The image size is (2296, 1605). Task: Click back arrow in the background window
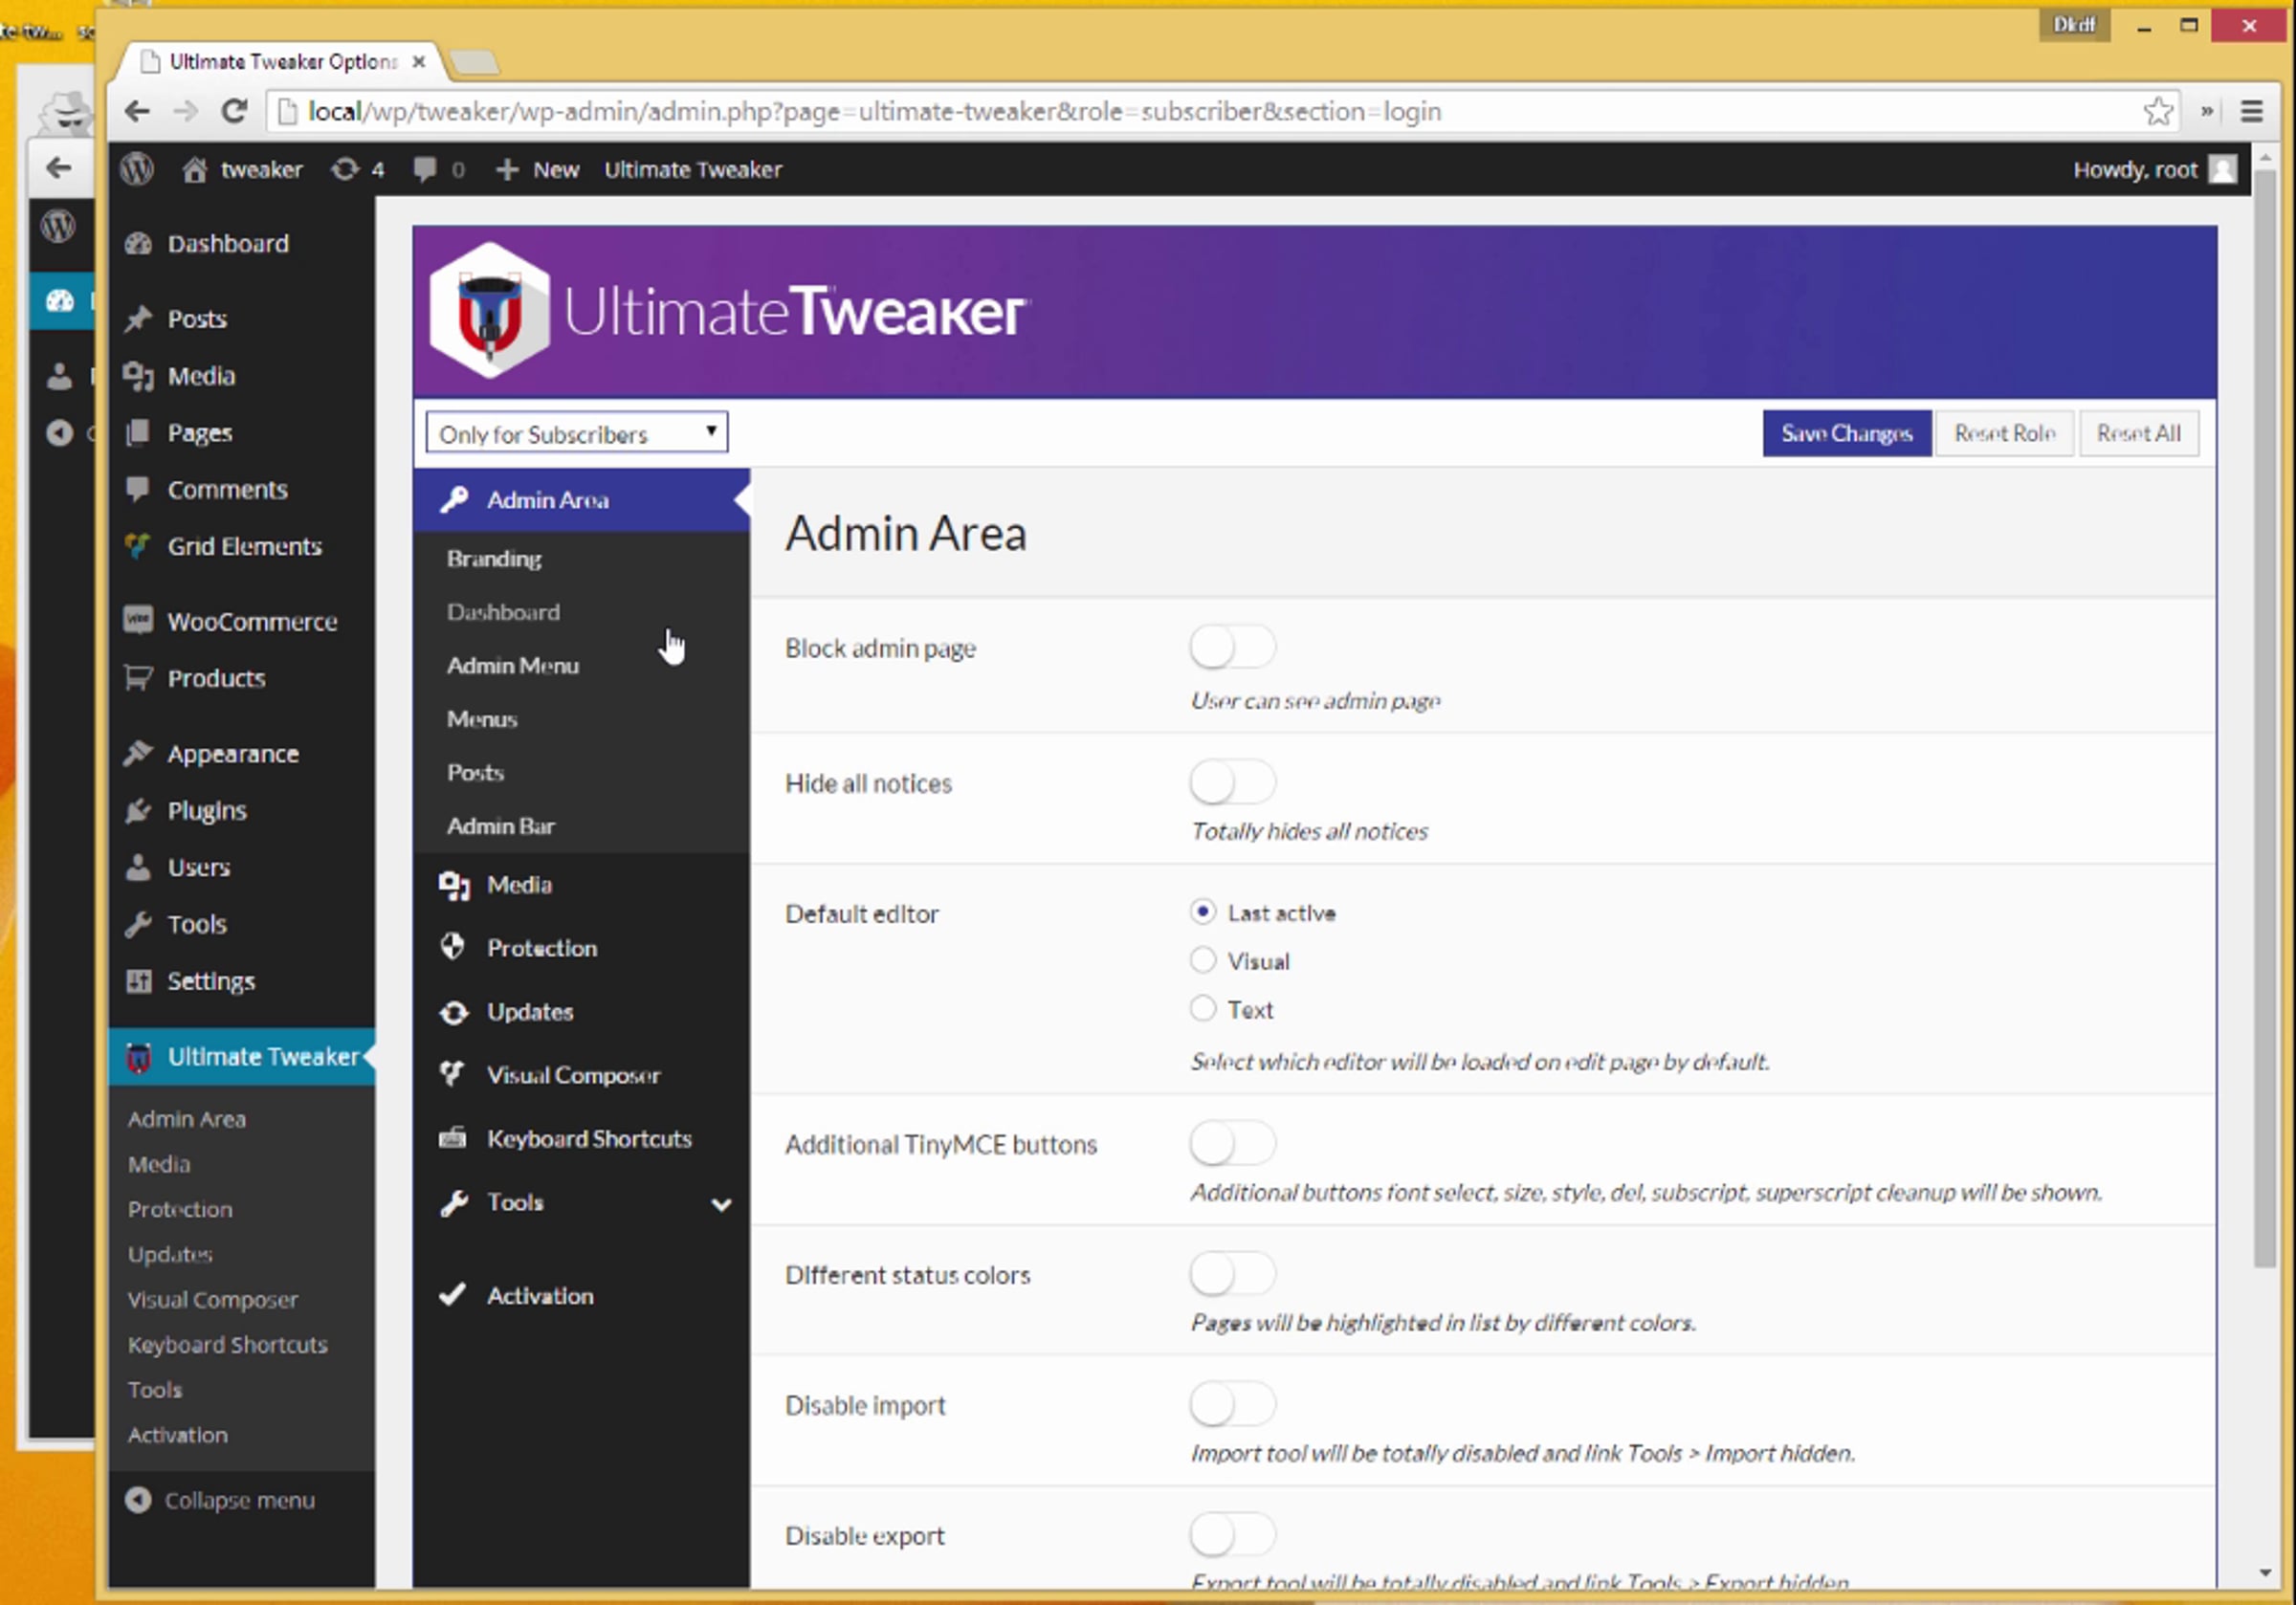point(59,167)
